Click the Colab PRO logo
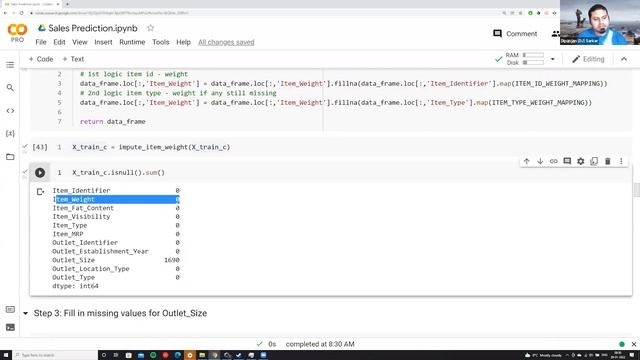The image size is (640, 360). pos(17,33)
